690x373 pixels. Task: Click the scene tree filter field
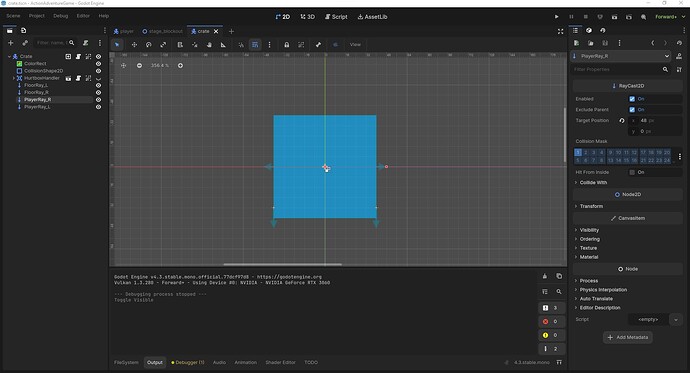click(55, 43)
